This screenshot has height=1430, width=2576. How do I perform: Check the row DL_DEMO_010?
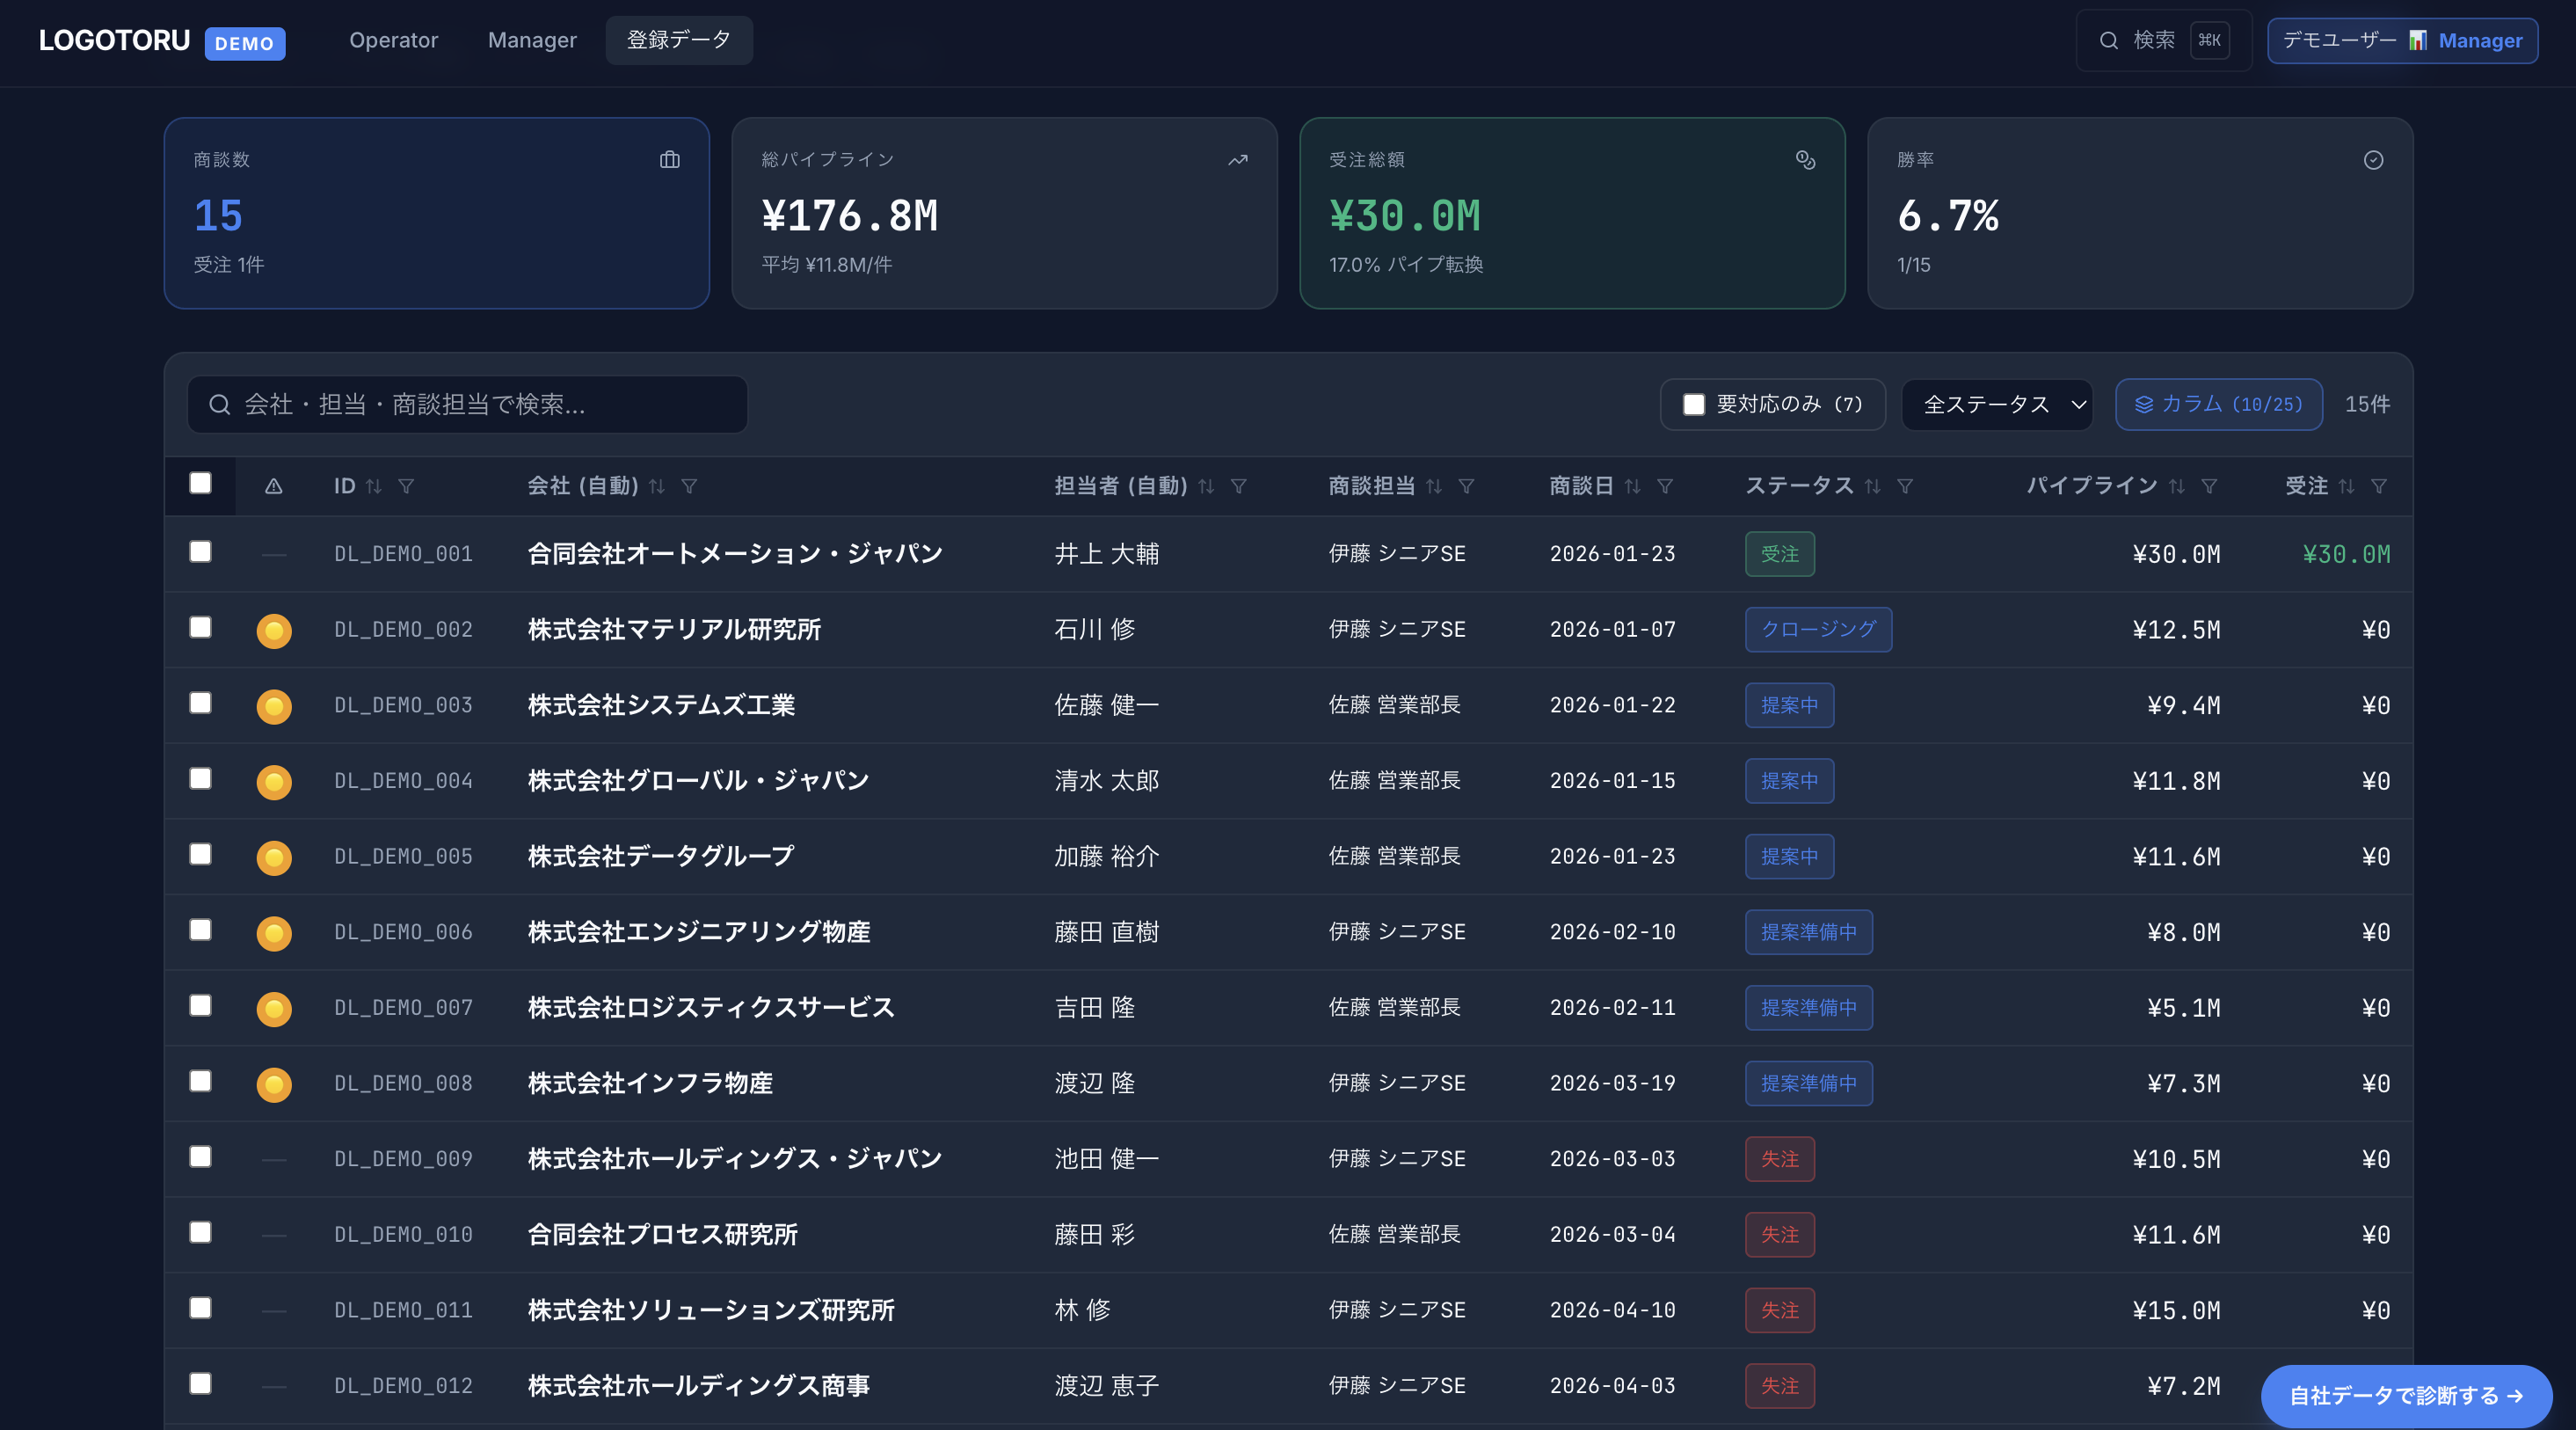(x=200, y=1233)
